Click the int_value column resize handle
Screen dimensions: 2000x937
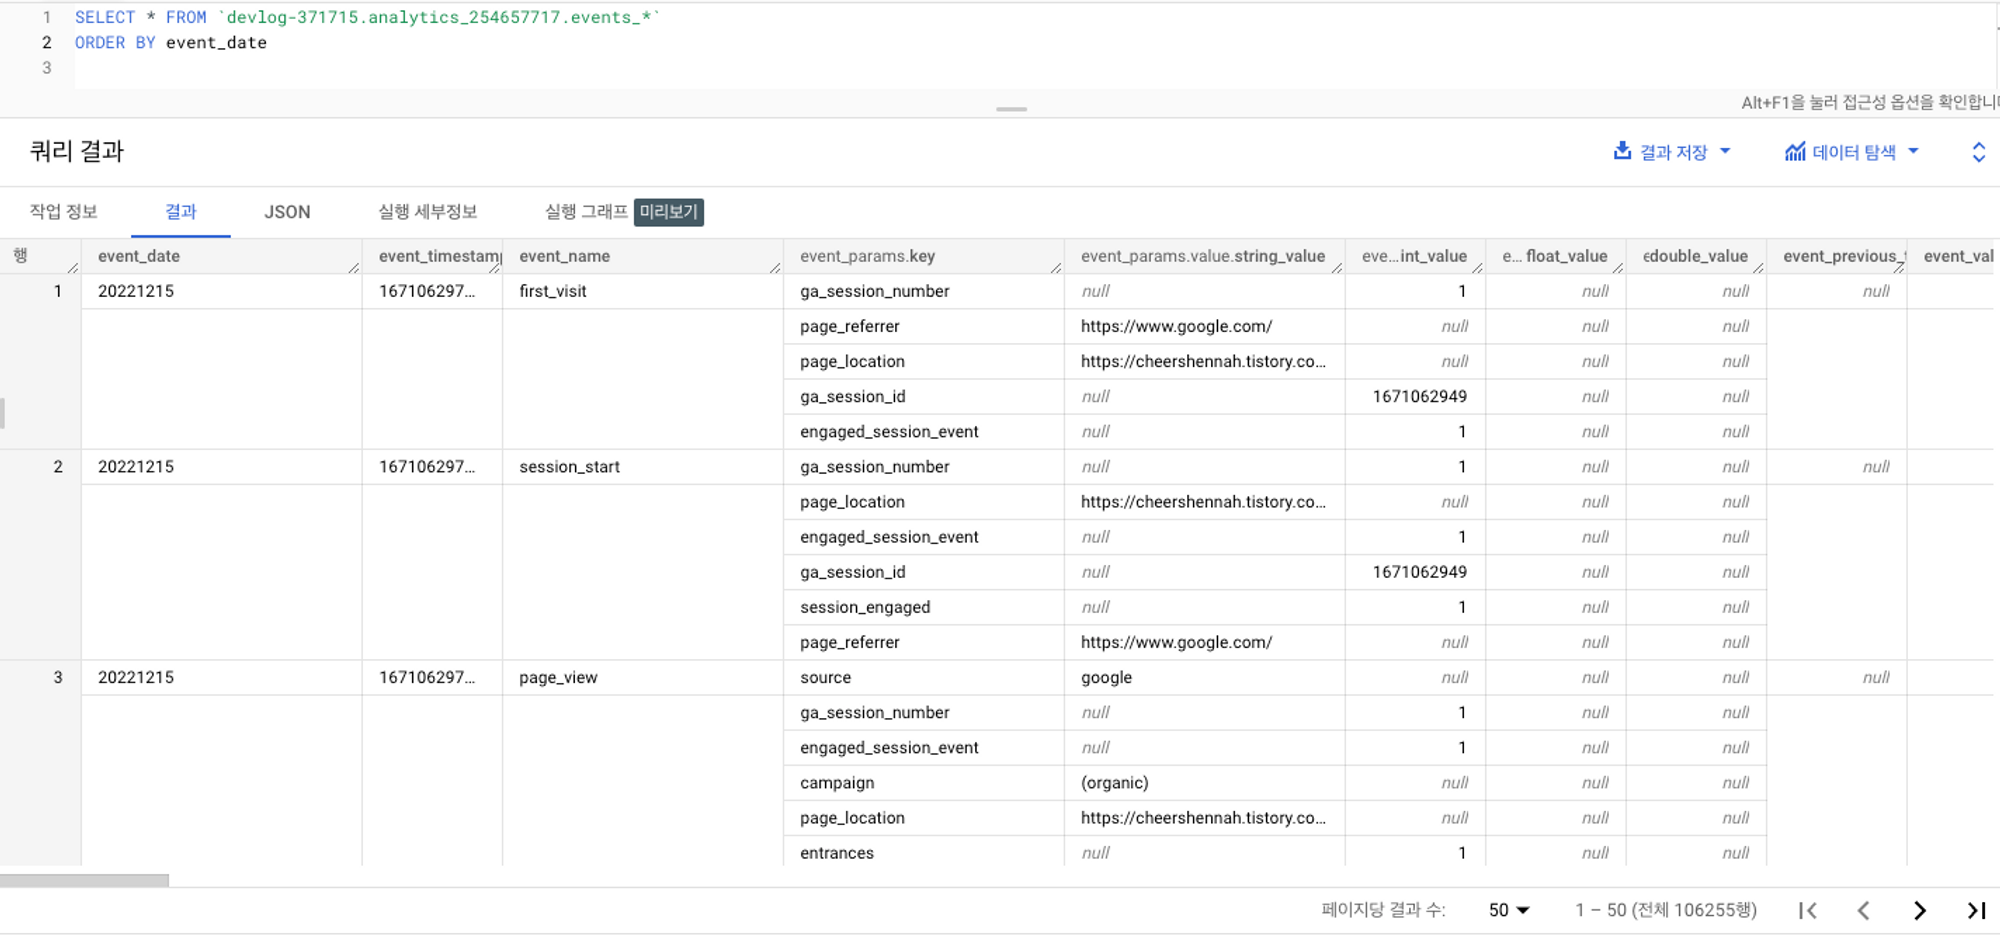coord(1477,267)
